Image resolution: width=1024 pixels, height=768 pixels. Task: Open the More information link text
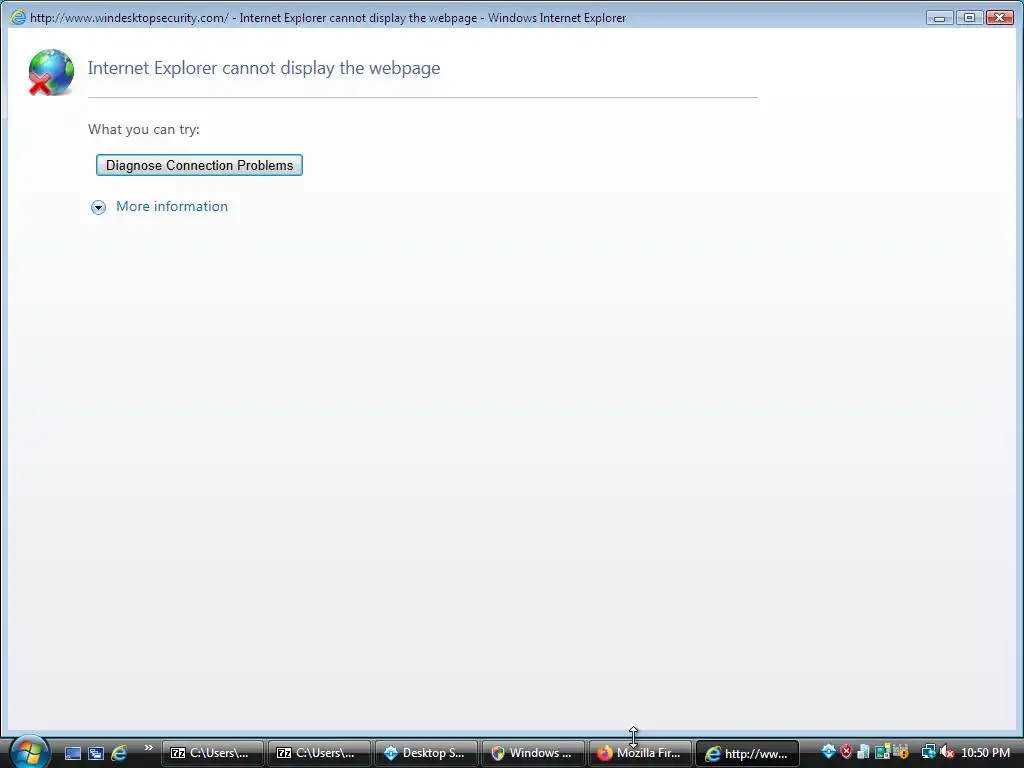click(x=172, y=206)
